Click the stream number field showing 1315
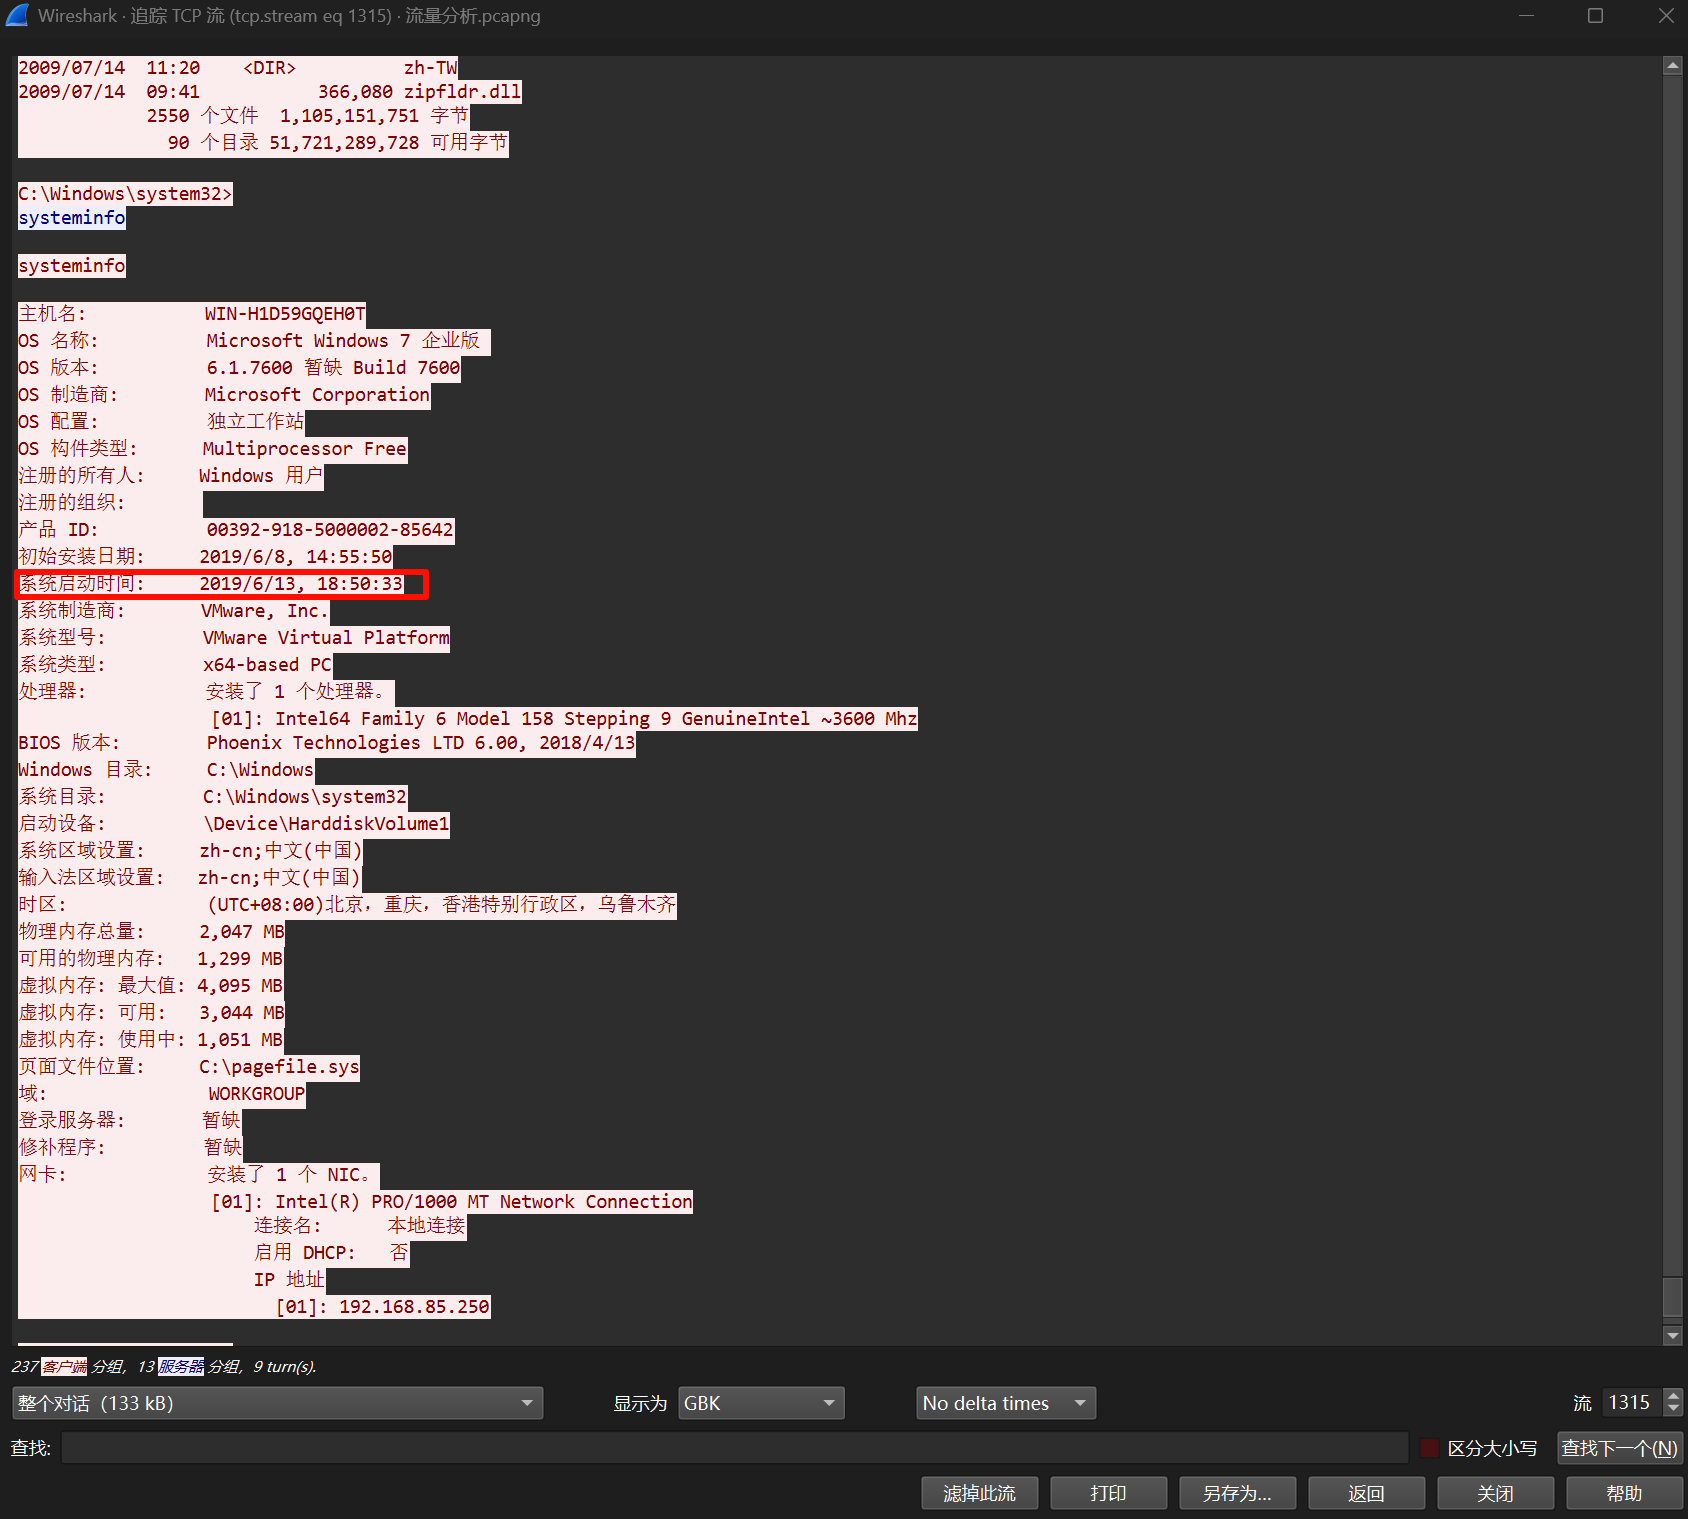Viewport: 1688px width, 1519px height. coord(1631,1402)
